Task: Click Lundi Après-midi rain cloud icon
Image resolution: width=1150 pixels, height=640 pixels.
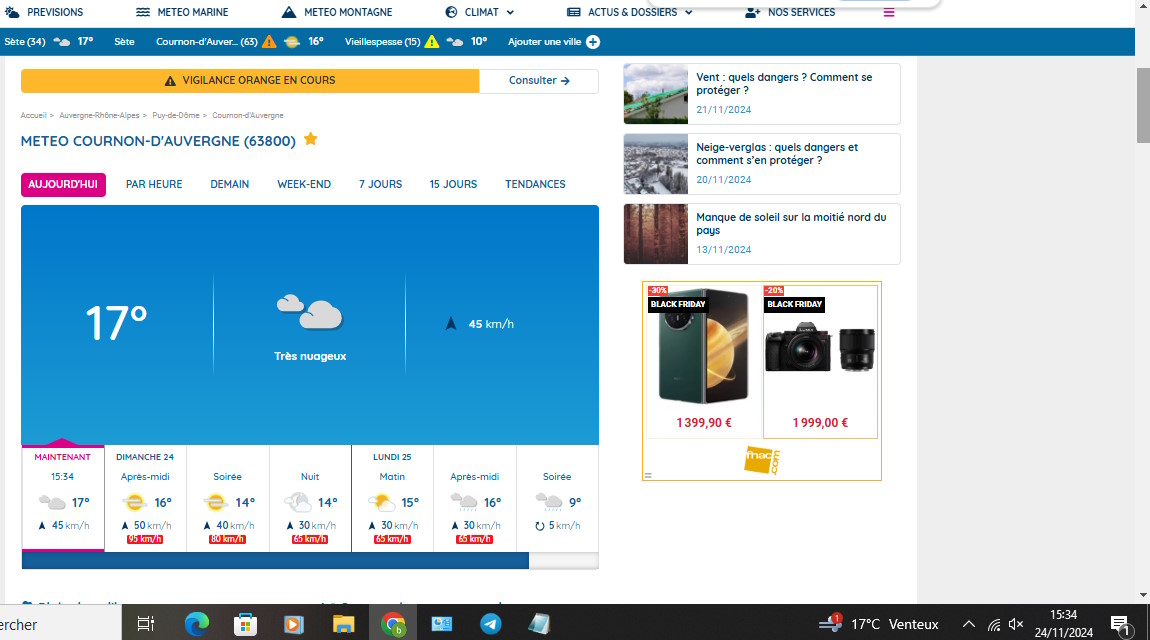Action: pyautogui.click(x=464, y=503)
